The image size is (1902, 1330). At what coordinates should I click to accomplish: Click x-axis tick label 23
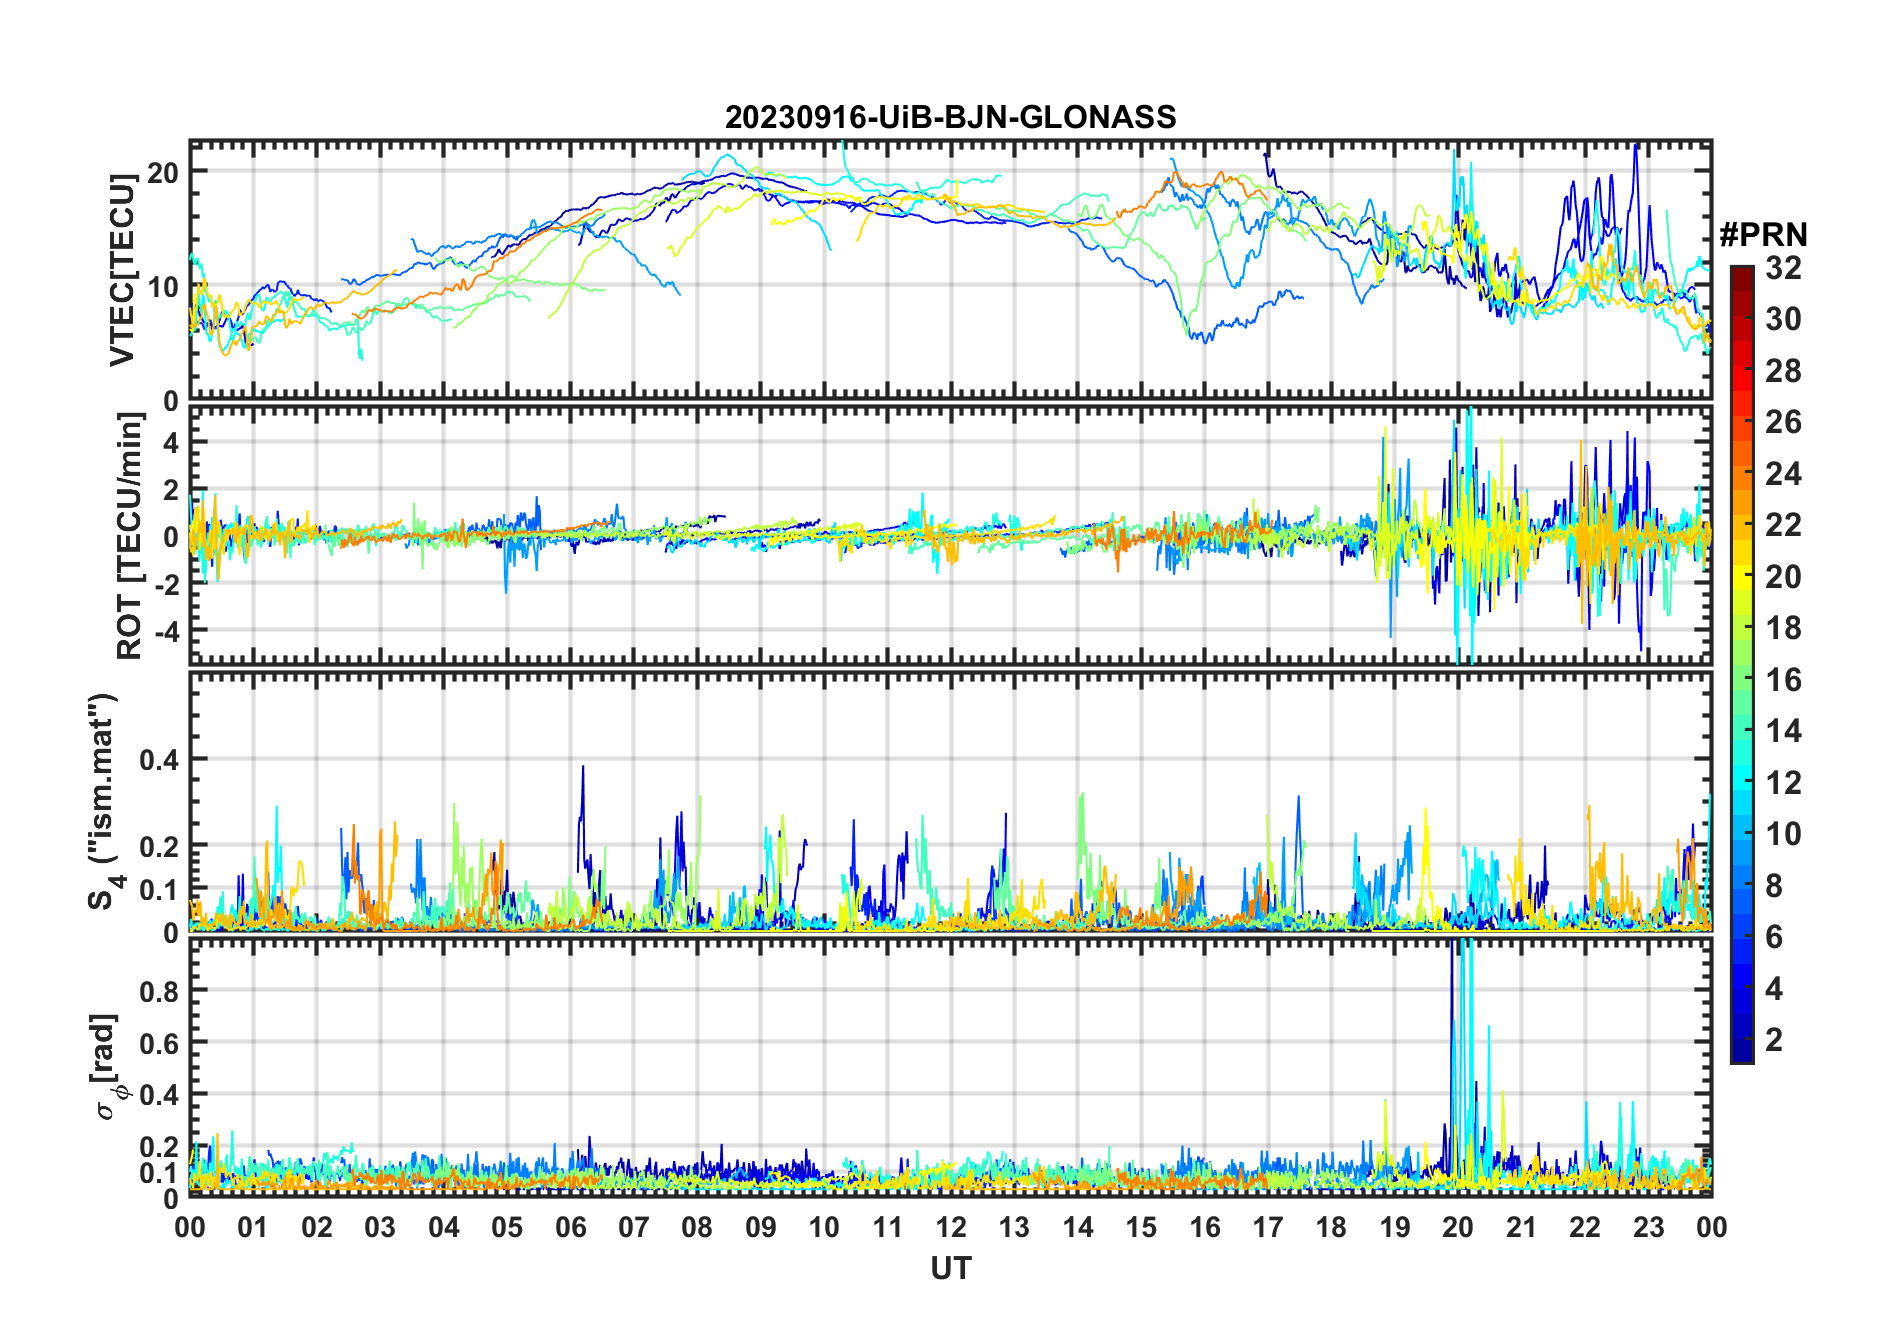point(1647,1227)
